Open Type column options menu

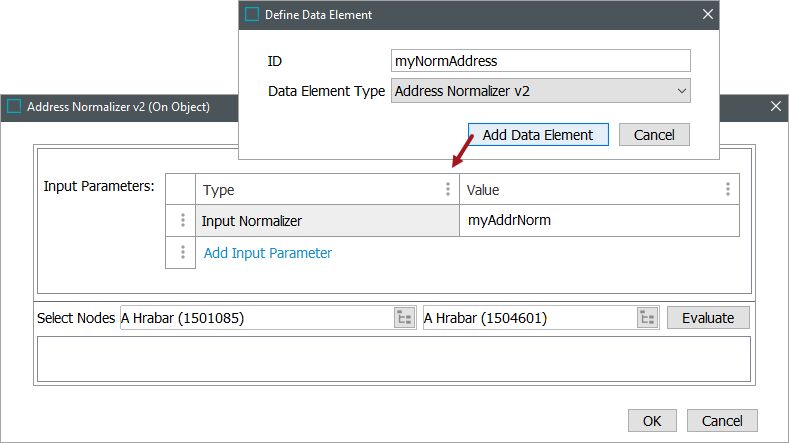(447, 189)
